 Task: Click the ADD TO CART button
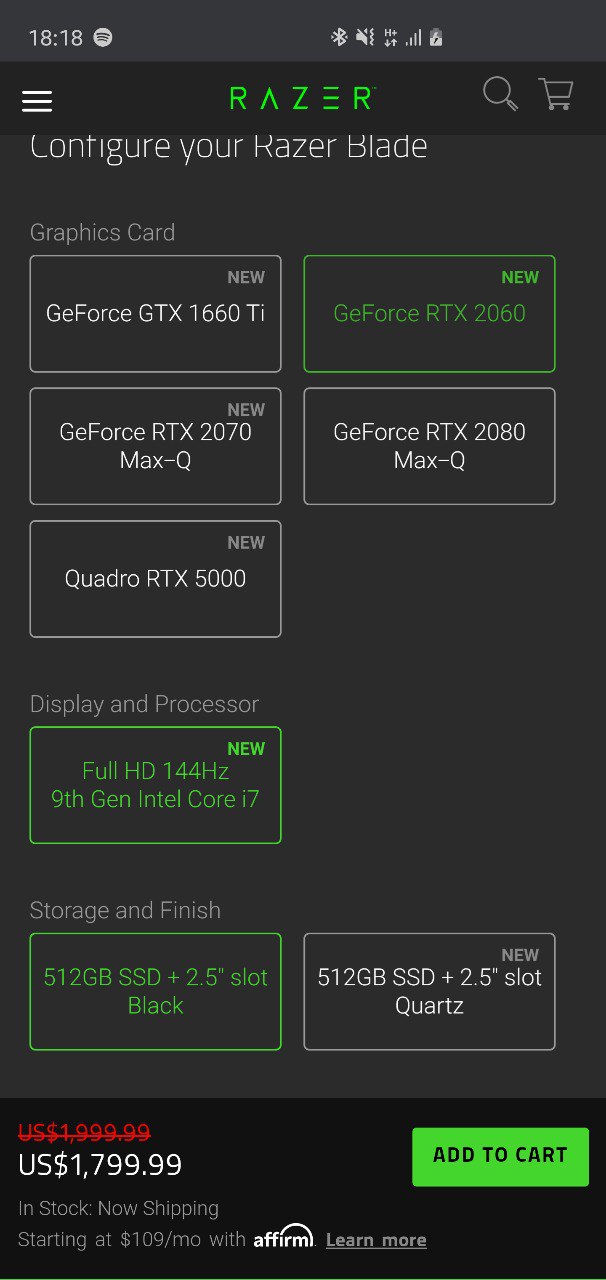click(x=500, y=1156)
